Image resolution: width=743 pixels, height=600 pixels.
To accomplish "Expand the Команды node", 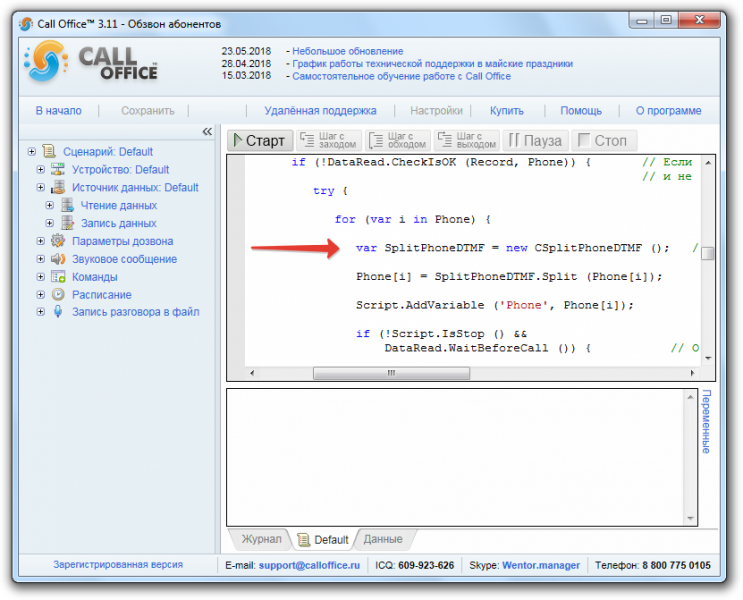I will point(41,277).
